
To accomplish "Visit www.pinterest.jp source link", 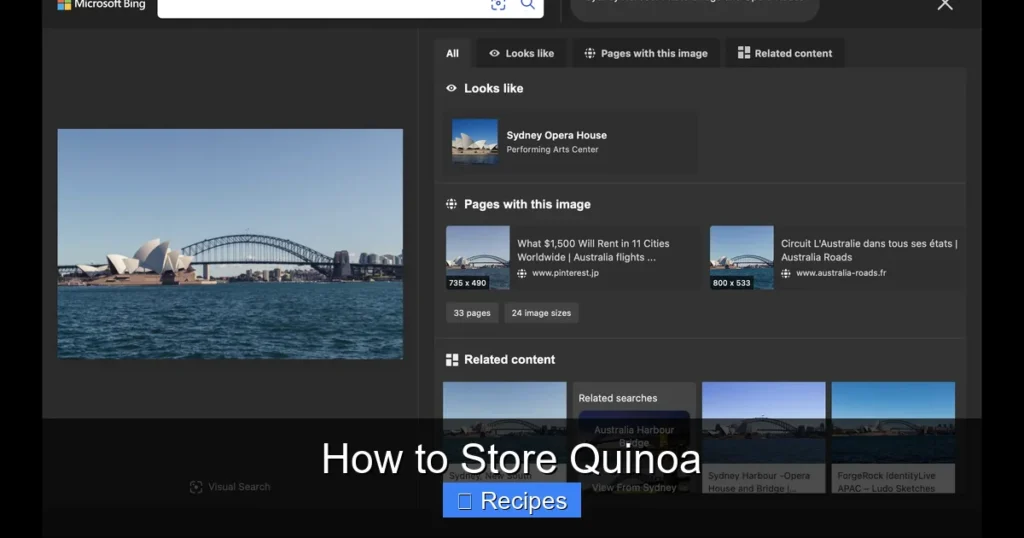I will pyautogui.click(x=565, y=273).
